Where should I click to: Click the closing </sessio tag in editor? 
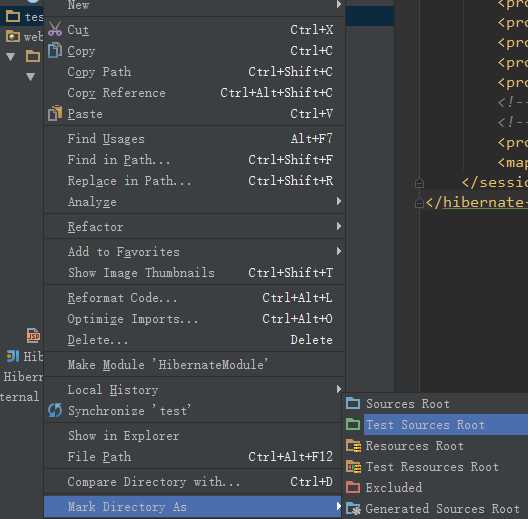[495, 182]
